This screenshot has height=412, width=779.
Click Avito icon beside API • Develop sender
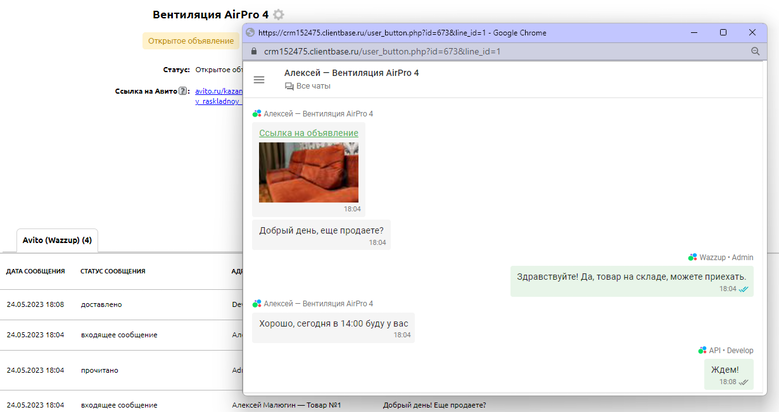coord(703,350)
